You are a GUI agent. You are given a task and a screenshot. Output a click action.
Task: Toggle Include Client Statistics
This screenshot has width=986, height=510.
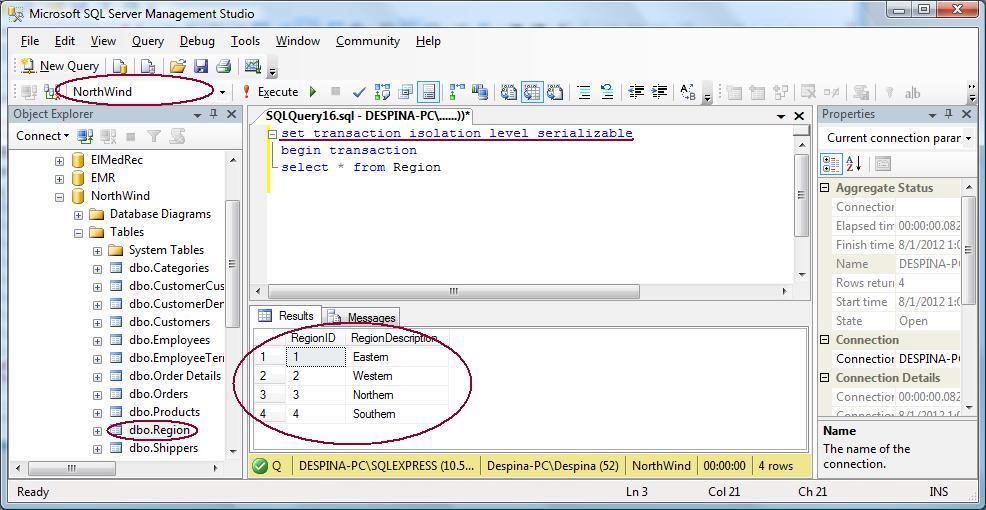coord(480,92)
